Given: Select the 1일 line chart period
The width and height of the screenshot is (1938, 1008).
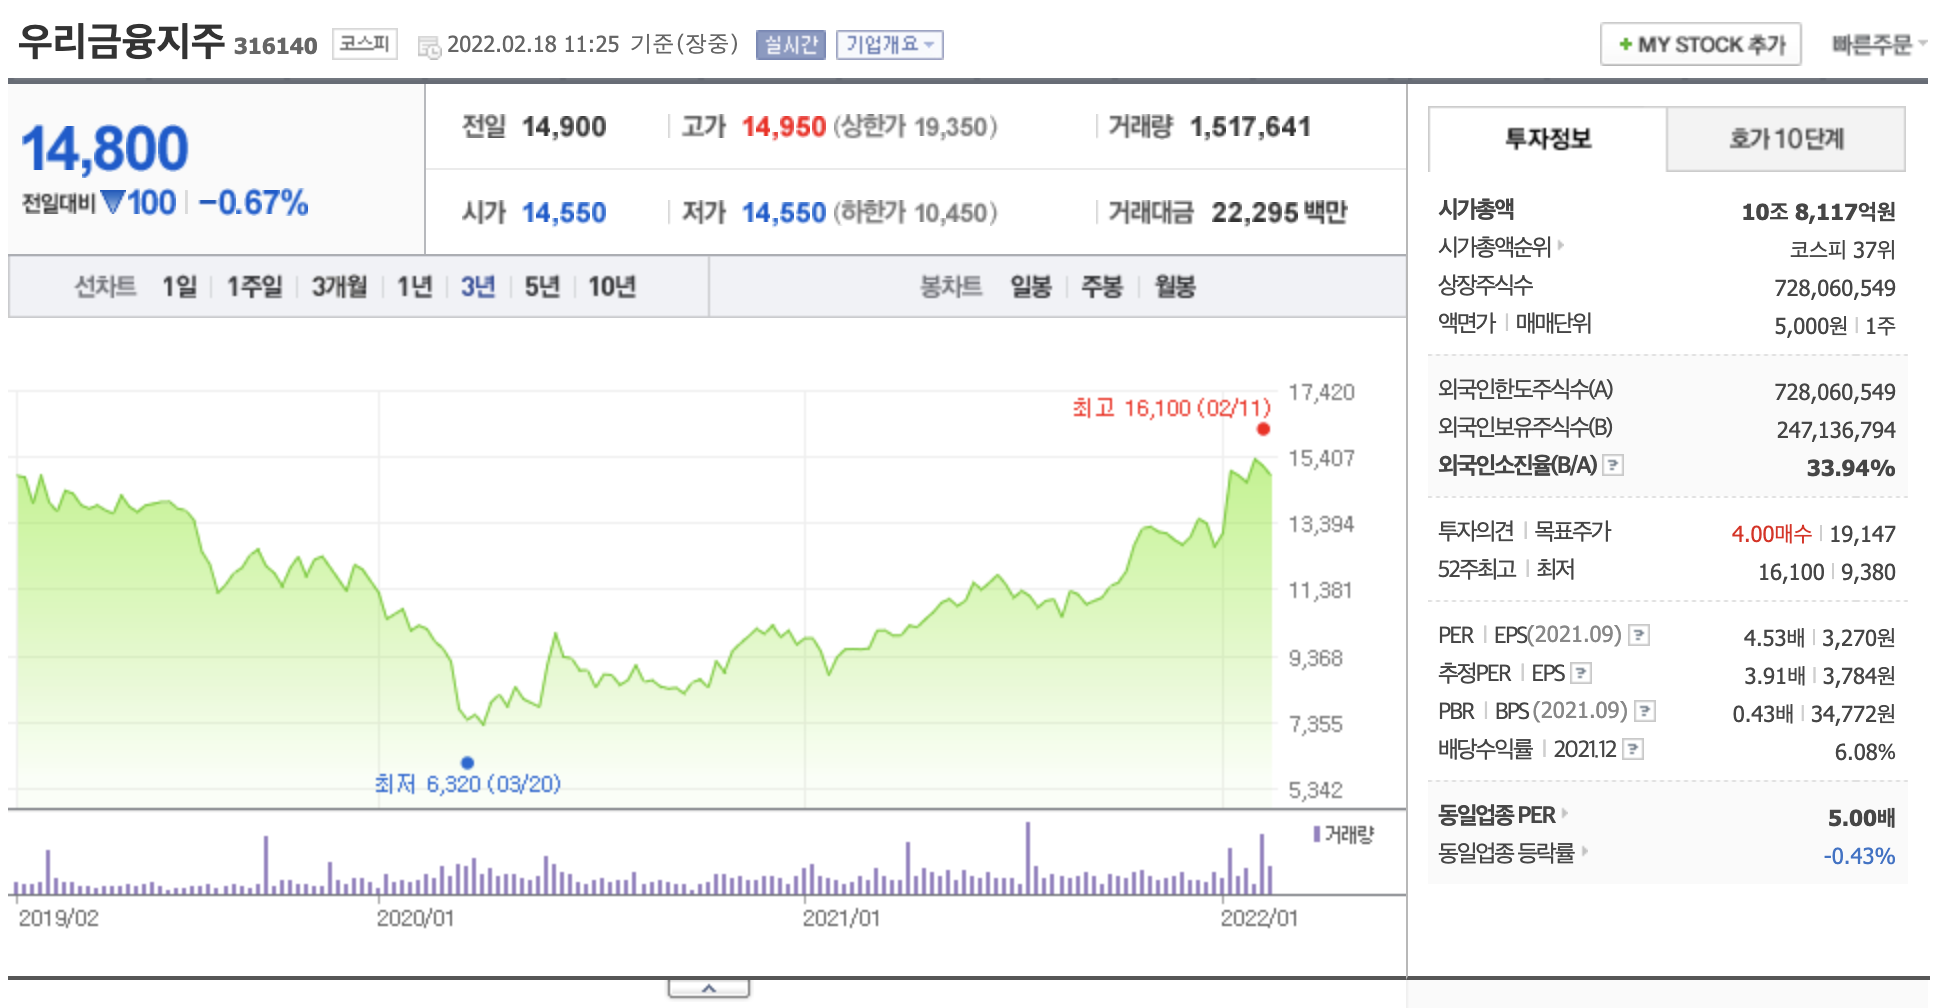Looking at the screenshot, I should tap(180, 287).
